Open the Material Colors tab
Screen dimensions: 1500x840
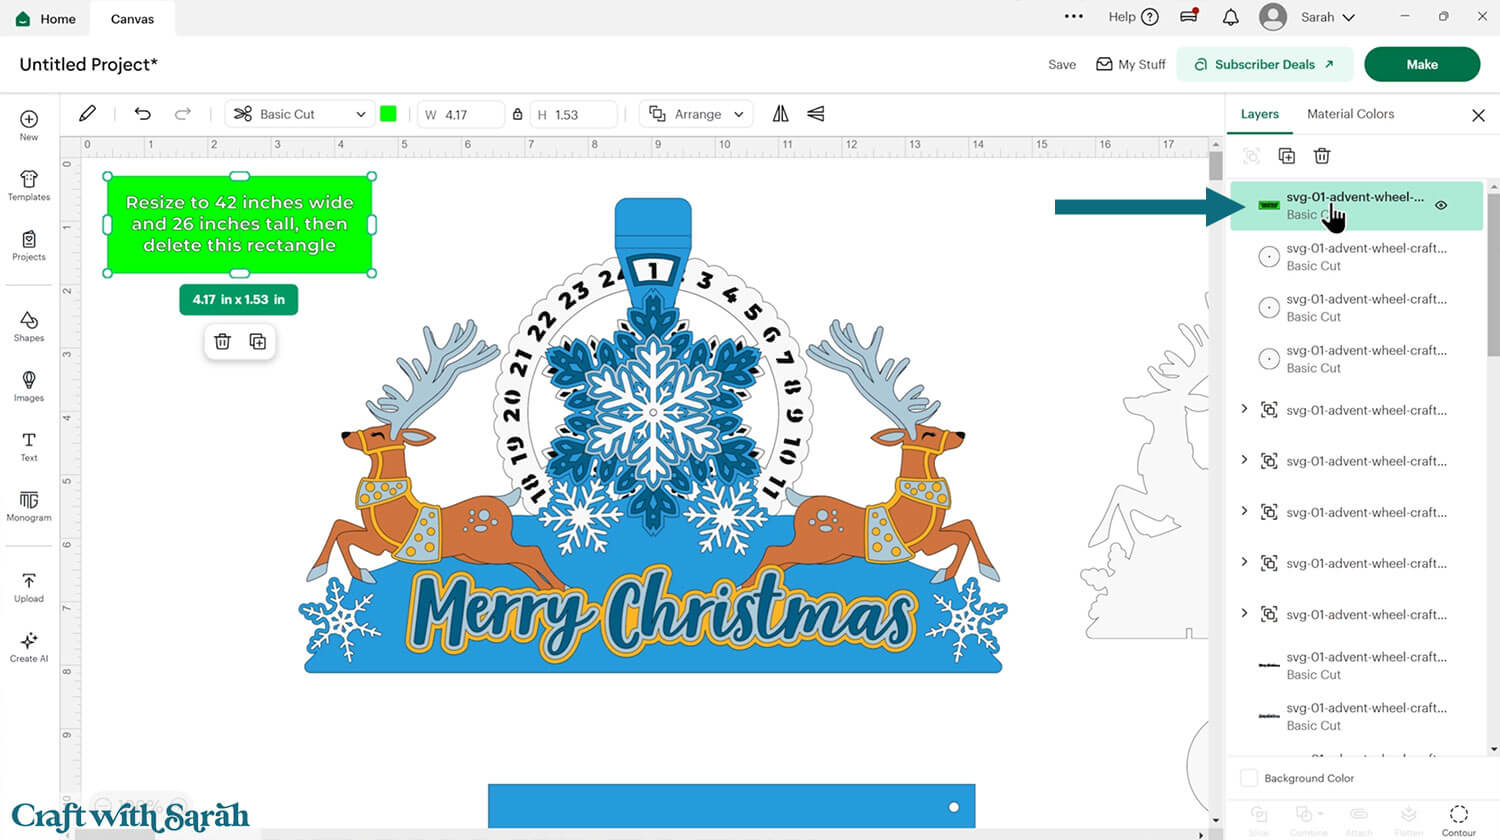(1350, 114)
